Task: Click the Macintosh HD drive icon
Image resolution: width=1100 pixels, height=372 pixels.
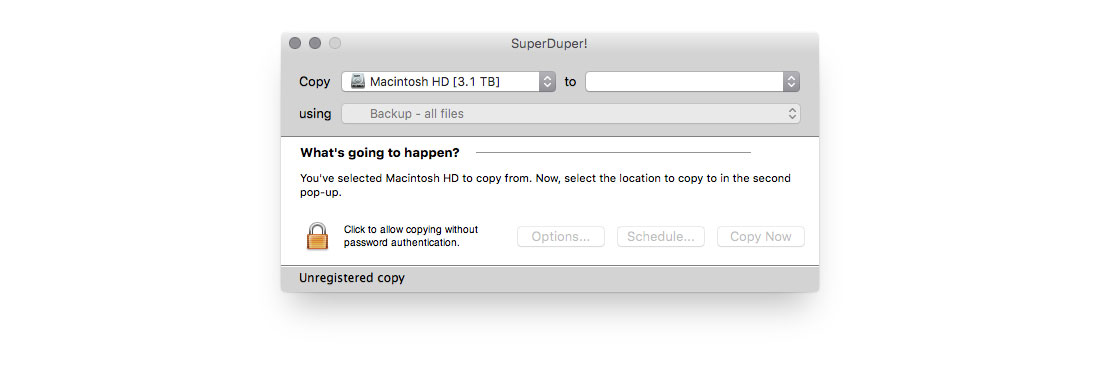Action: [358, 81]
